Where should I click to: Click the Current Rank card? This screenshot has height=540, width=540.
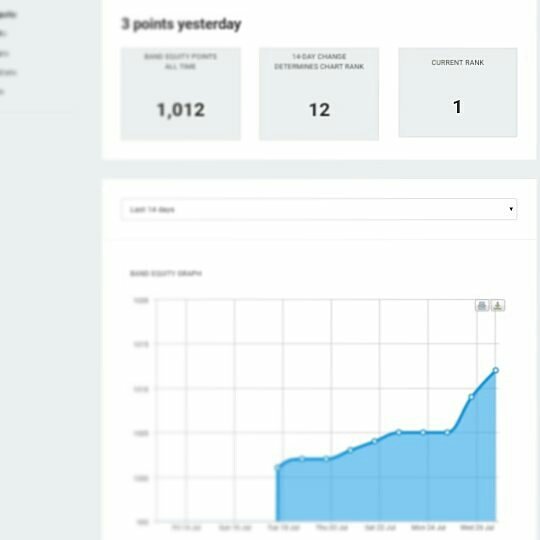[458, 92]
